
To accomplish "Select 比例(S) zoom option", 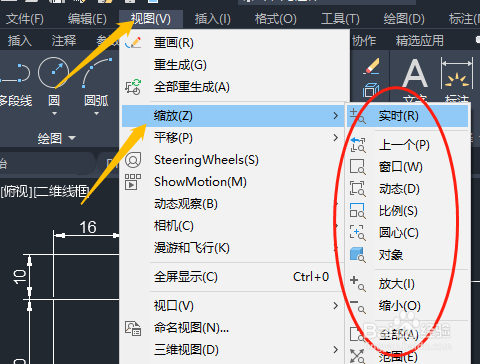I will pos(398,211).
